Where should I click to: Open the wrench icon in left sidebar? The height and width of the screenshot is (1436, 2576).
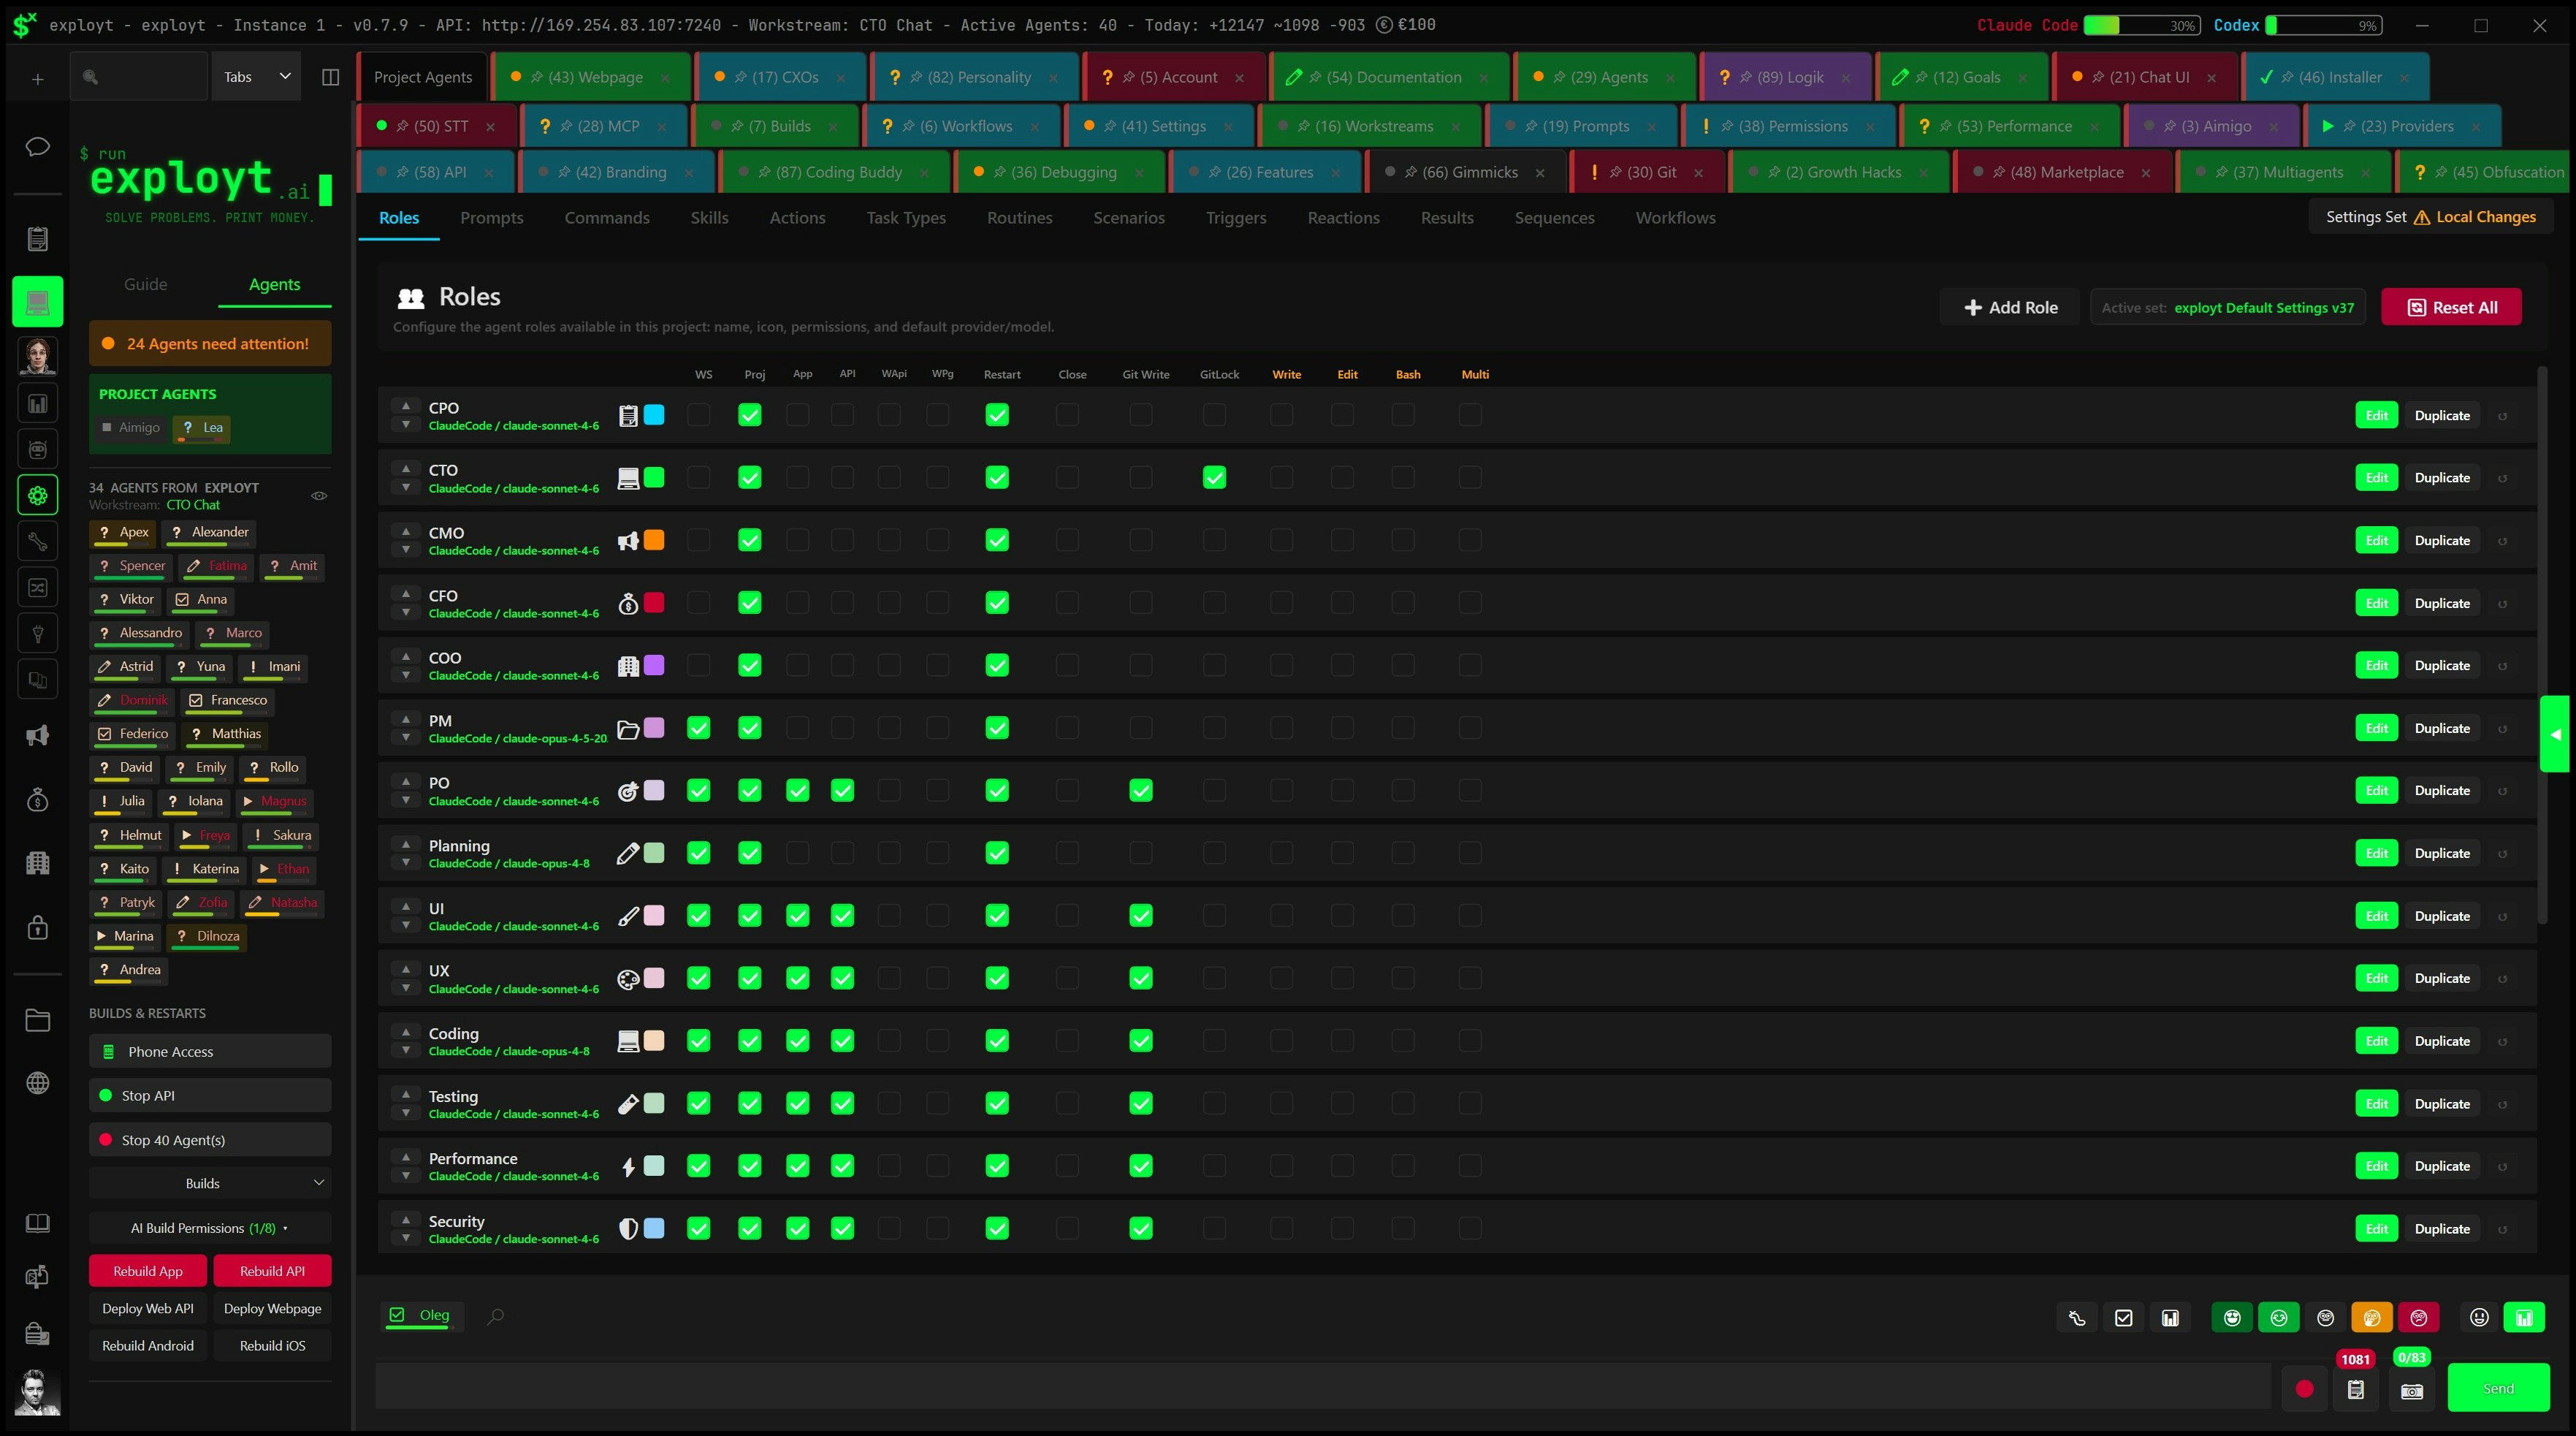coord(37,542)
